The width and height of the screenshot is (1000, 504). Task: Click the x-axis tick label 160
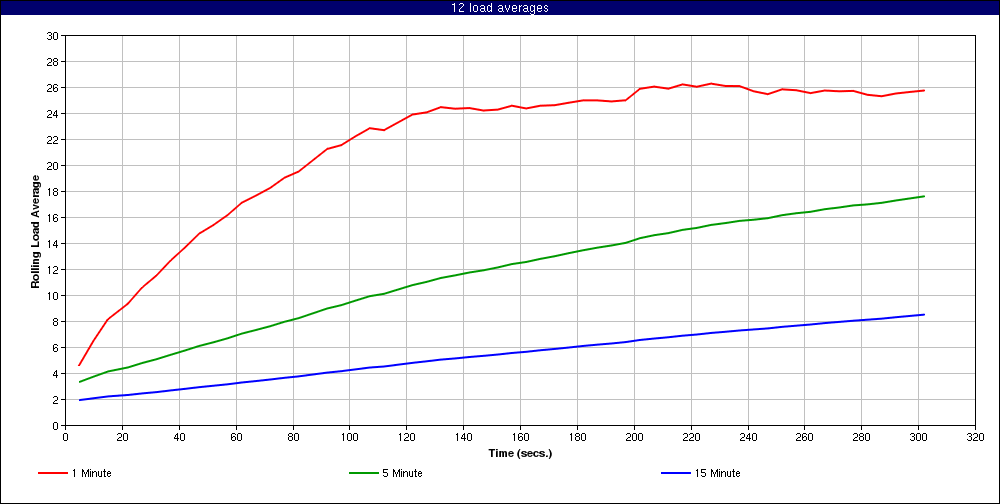[520, 437]
